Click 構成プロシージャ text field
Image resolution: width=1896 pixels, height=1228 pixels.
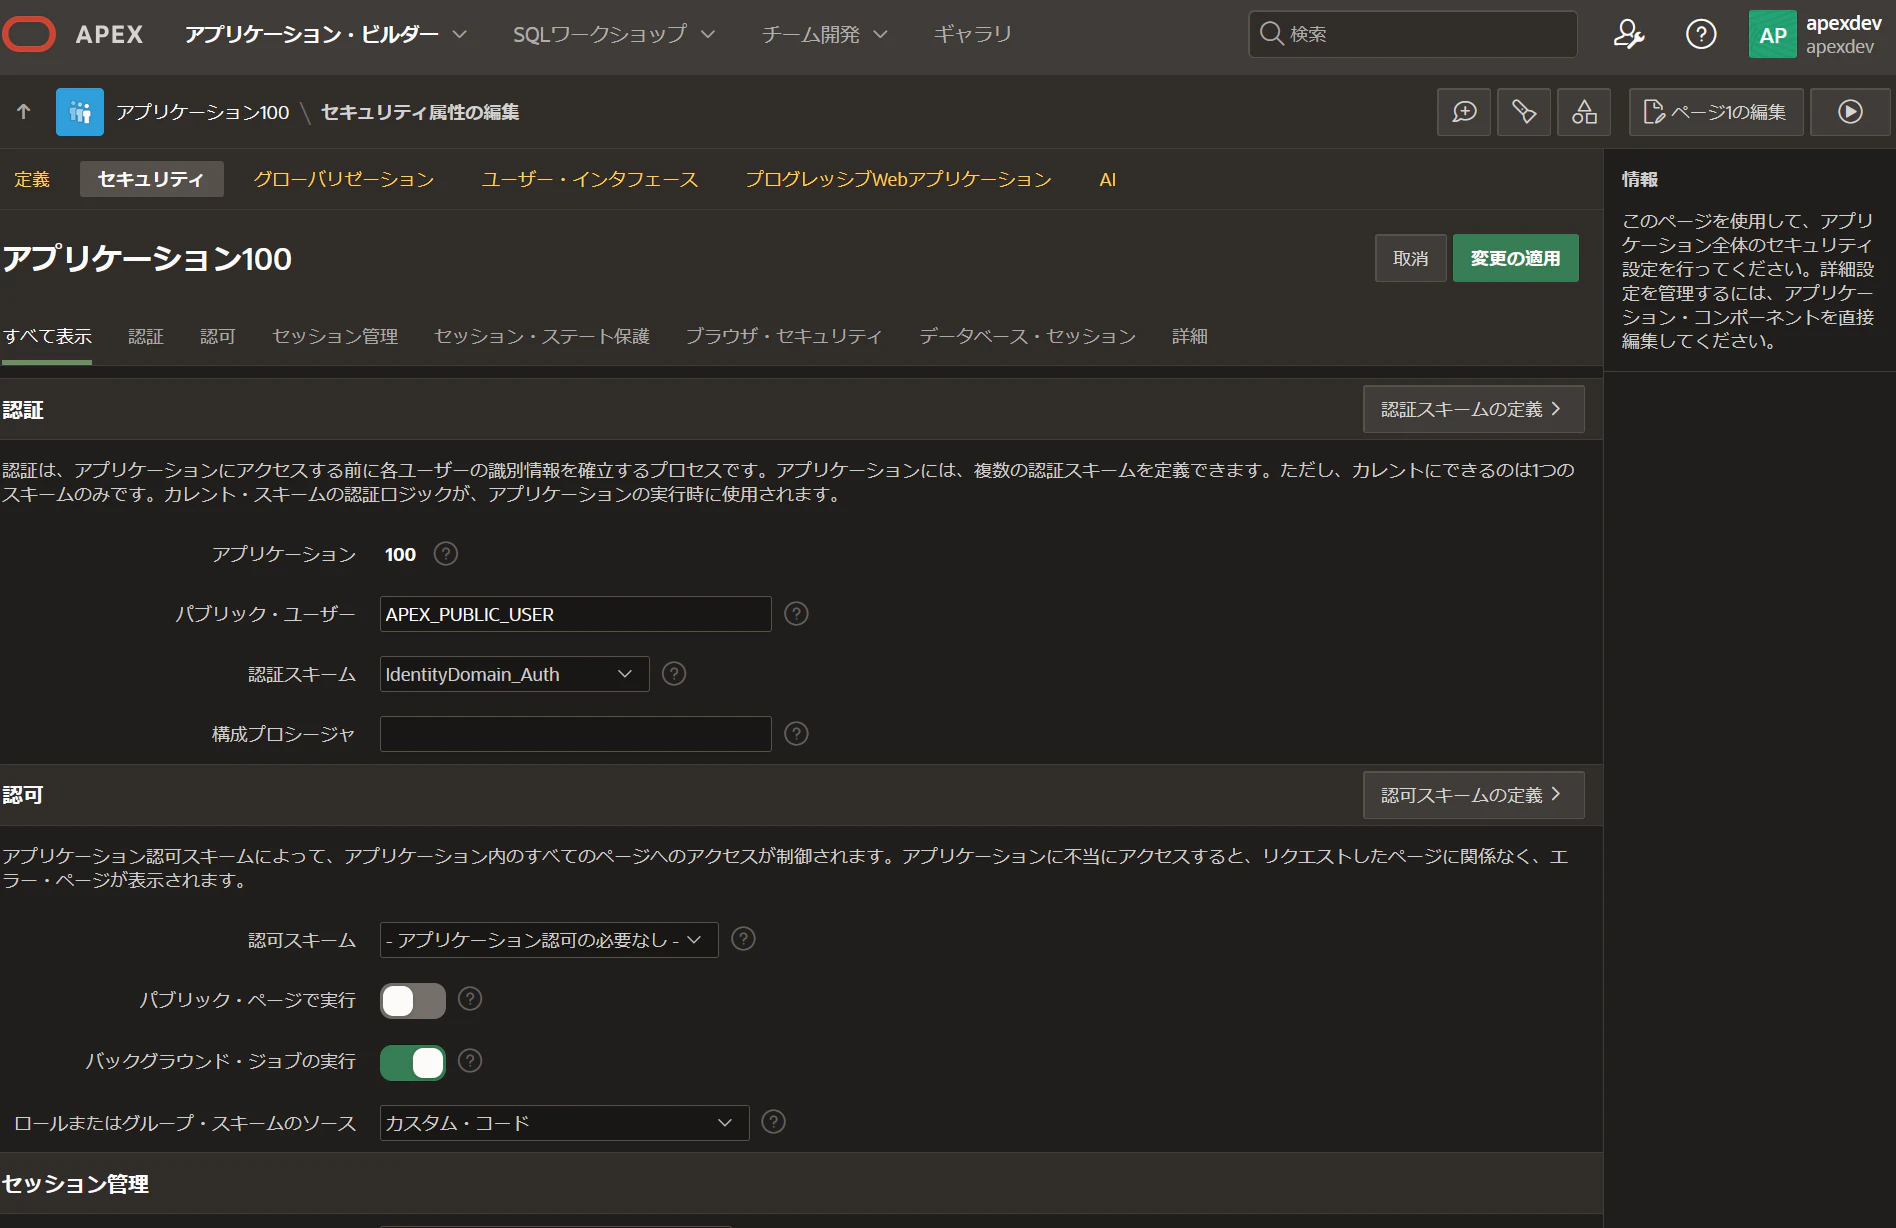(x=576, y=734)
